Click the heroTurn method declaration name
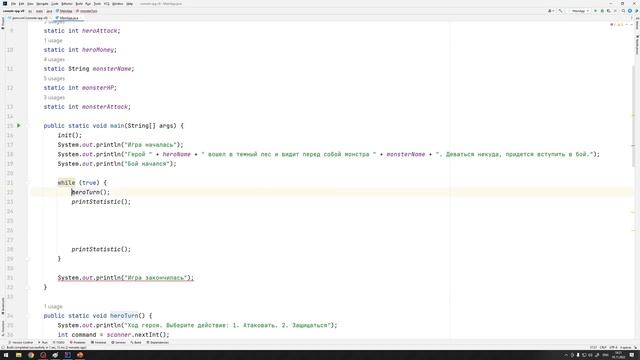The width and height of the screenshot is (640, 360). tap(124, 316)
